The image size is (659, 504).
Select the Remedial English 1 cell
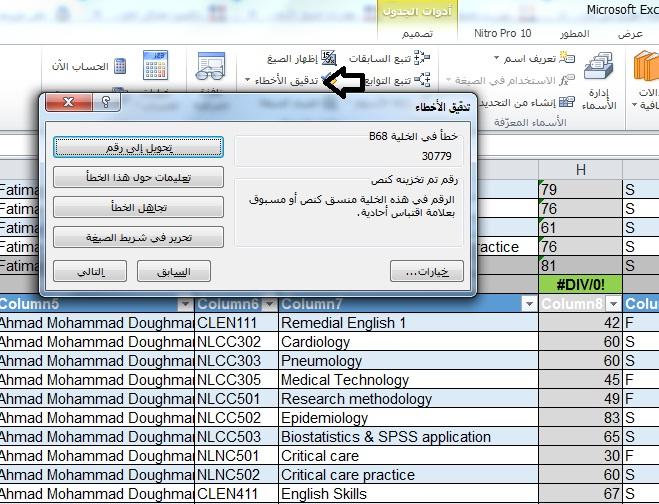[x=408, y=323]
